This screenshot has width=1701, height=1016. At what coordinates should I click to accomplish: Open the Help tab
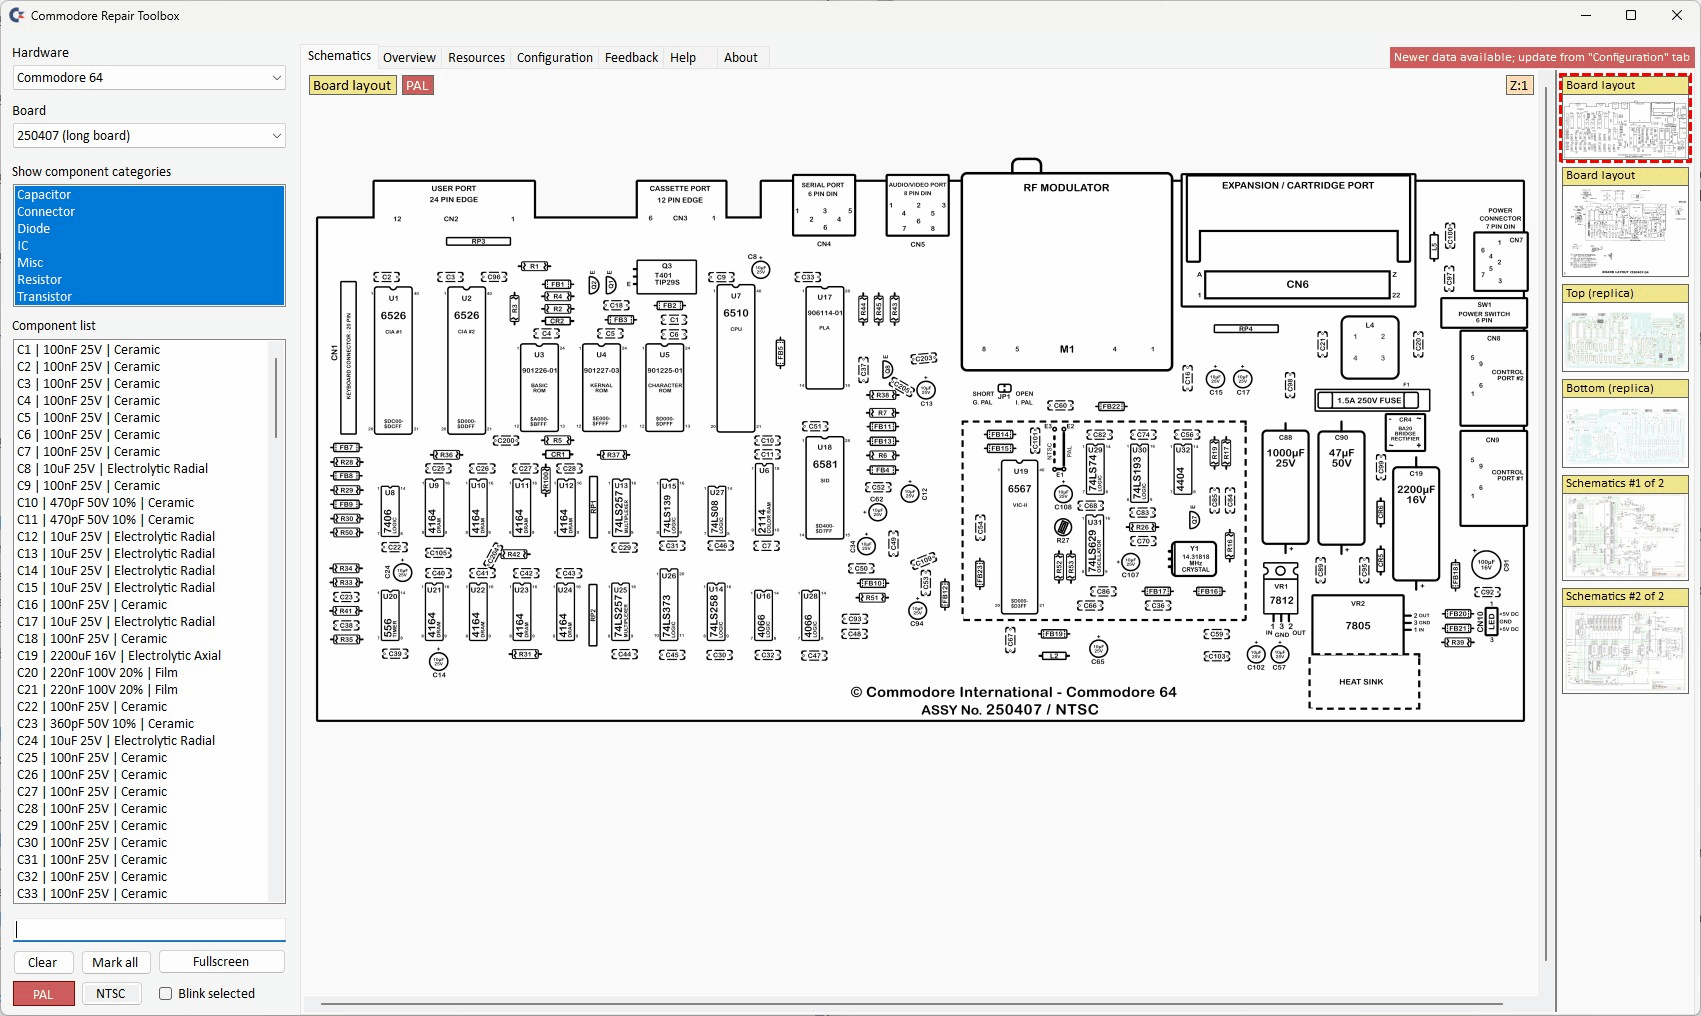point(683,58)
